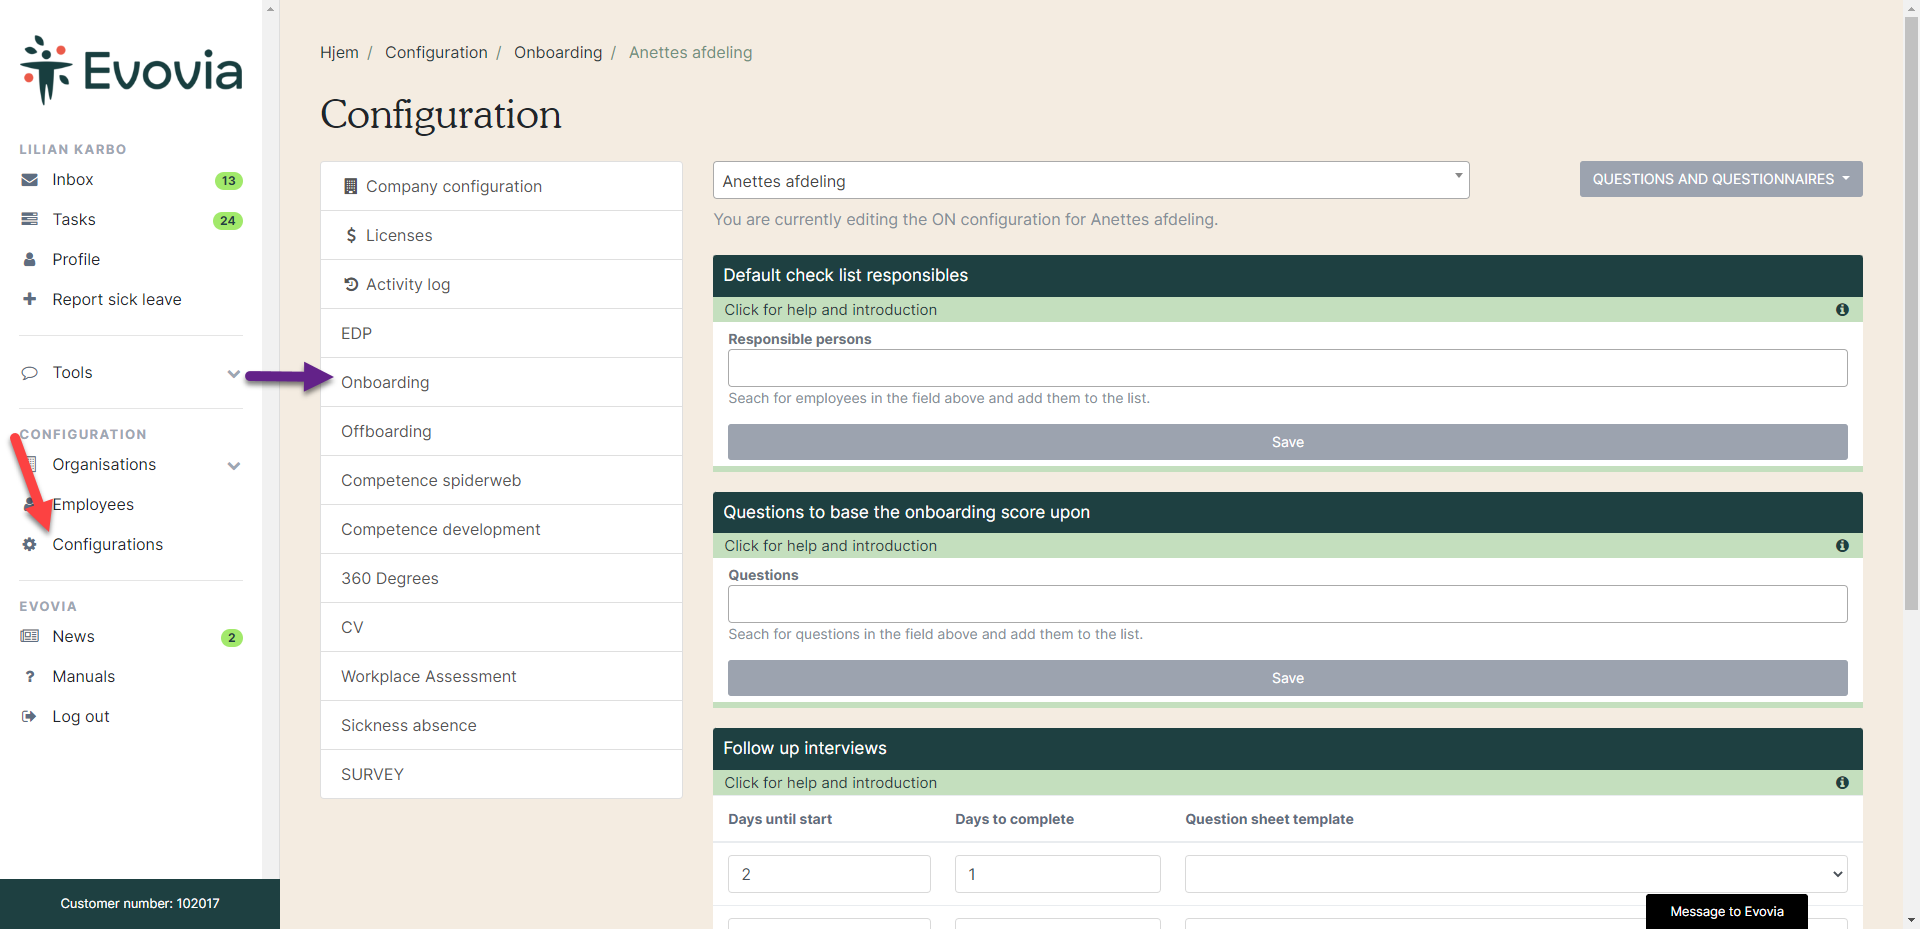Open Configurations in sidebar

108,544
